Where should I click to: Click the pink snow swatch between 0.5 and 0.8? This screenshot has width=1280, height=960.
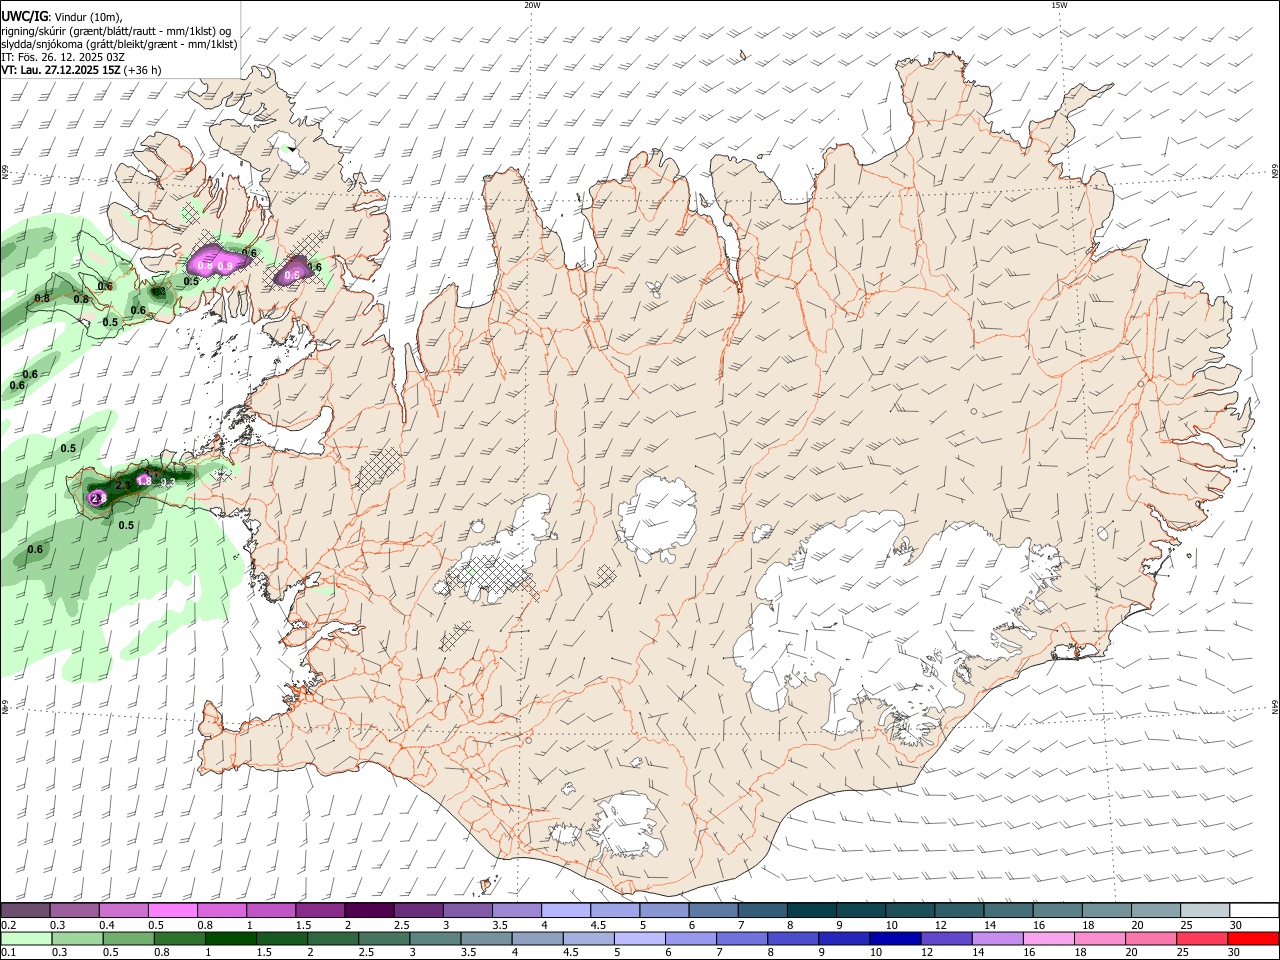[x=172, y=910]
